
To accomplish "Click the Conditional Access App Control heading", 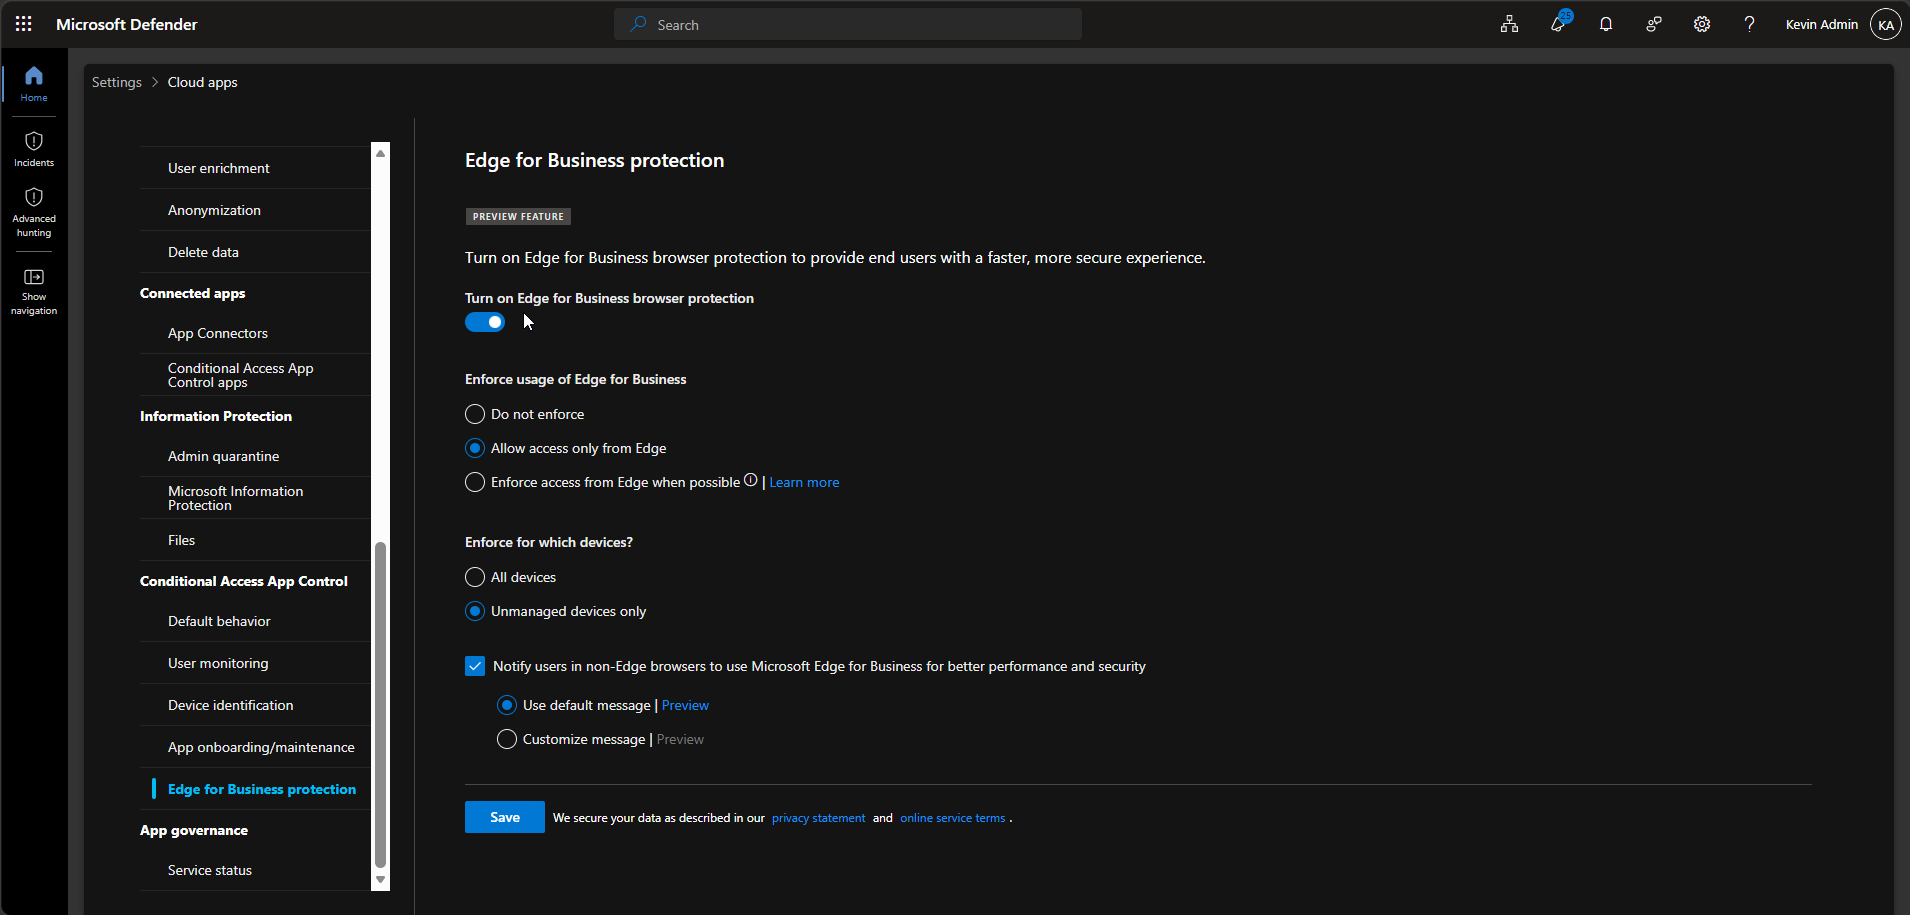I will (244, 581).
